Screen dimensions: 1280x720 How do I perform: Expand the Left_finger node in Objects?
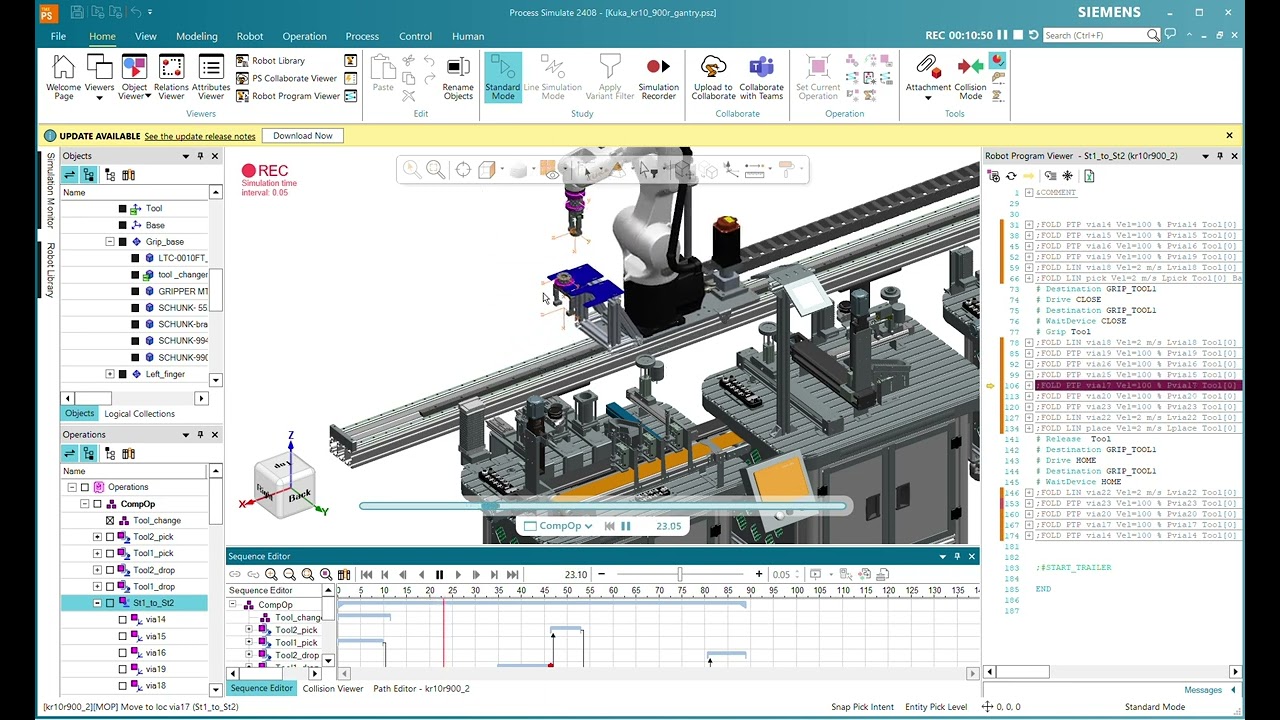pyautogui.click(x=110, y=374)
